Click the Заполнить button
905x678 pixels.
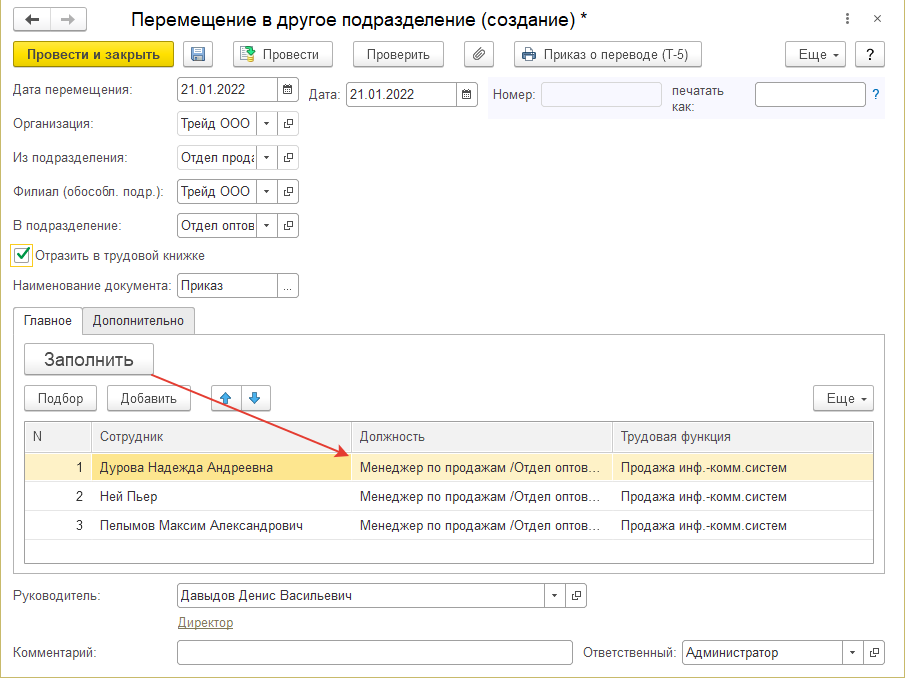(x=88, y=360)
